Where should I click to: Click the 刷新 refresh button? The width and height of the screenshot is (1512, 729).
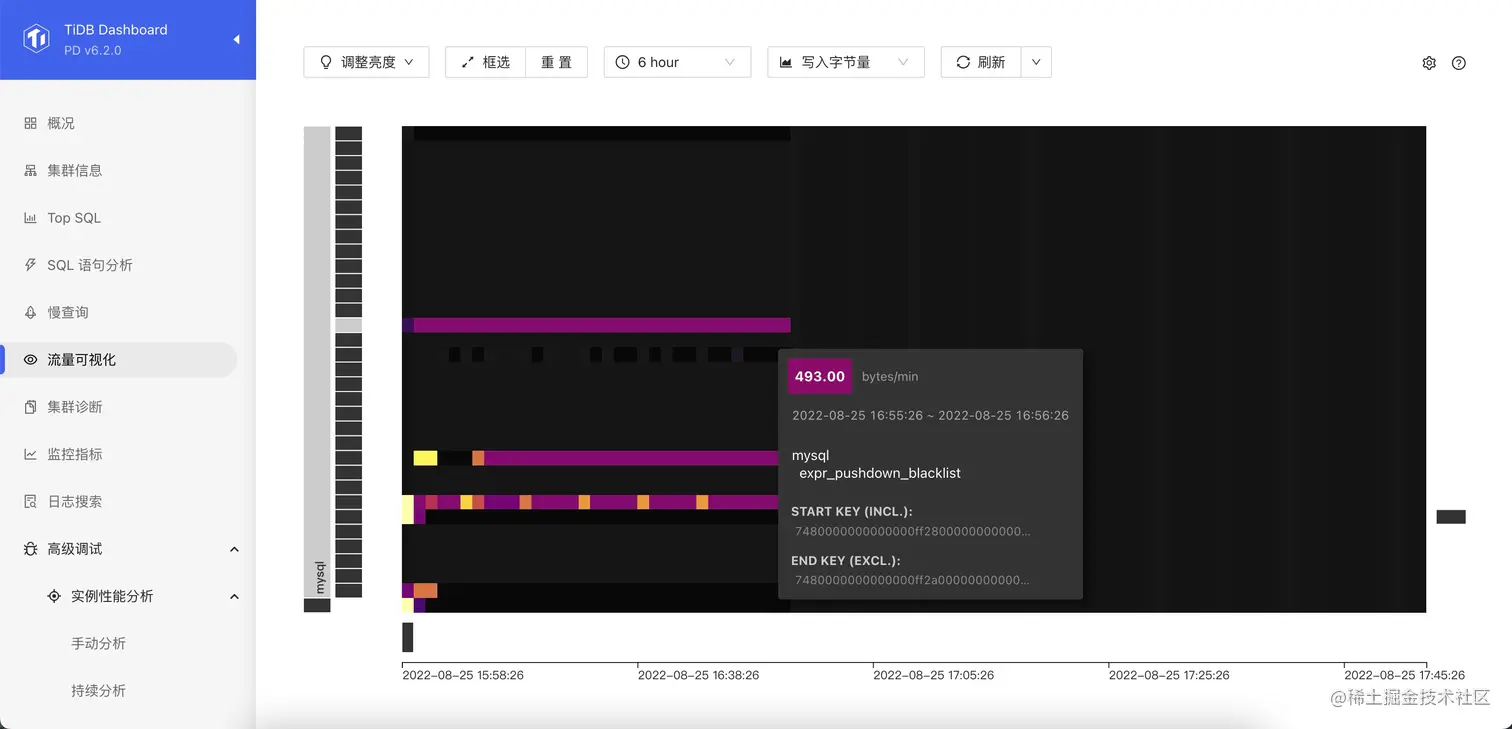(x=981, y=62)
